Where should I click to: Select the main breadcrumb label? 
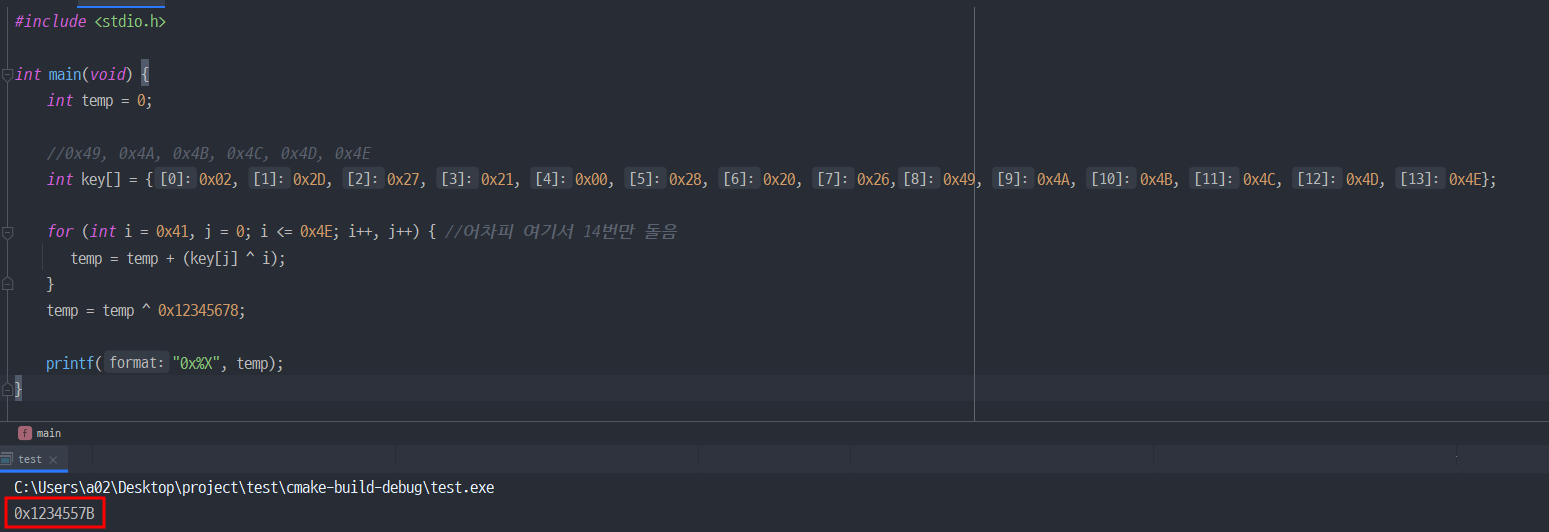pos(49,433)
